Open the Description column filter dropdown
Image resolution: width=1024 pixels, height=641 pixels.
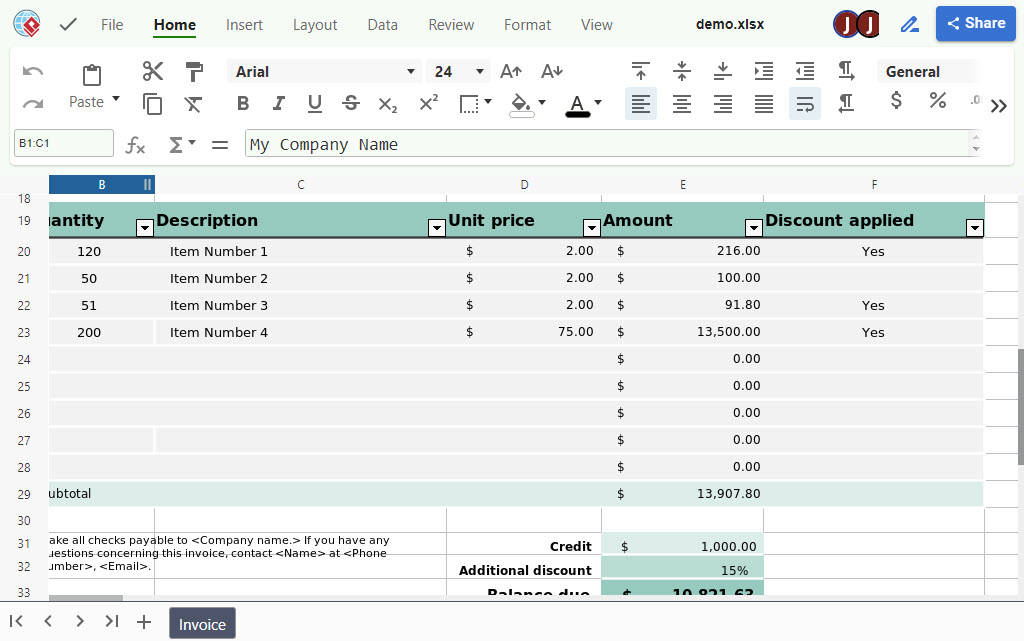[437, 228]
